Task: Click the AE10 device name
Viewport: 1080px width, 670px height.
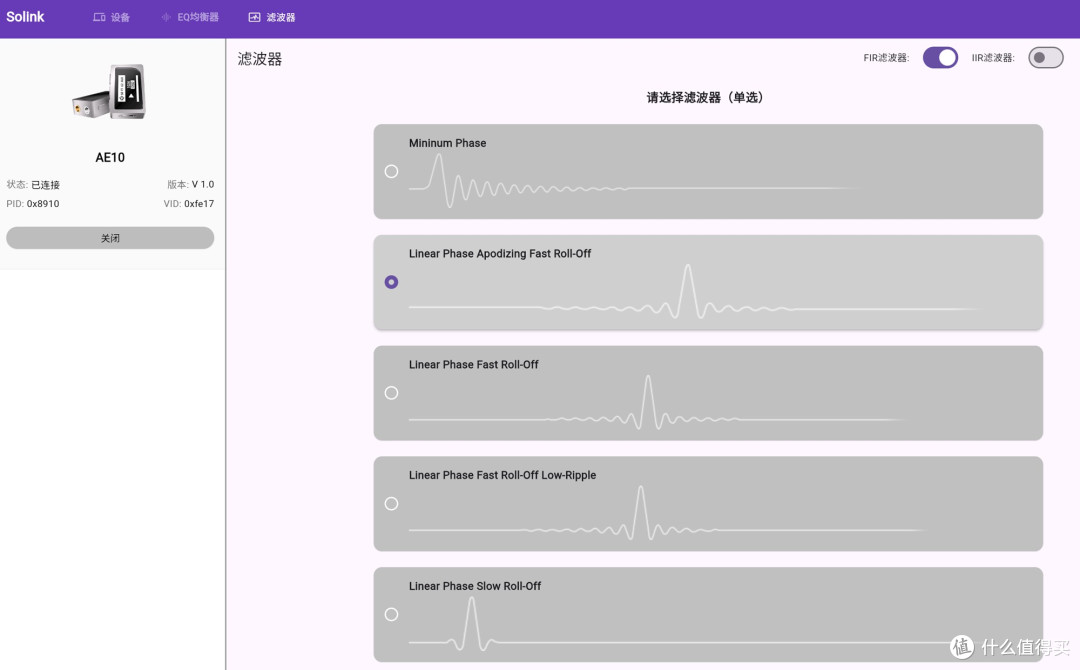Action: 110,158
